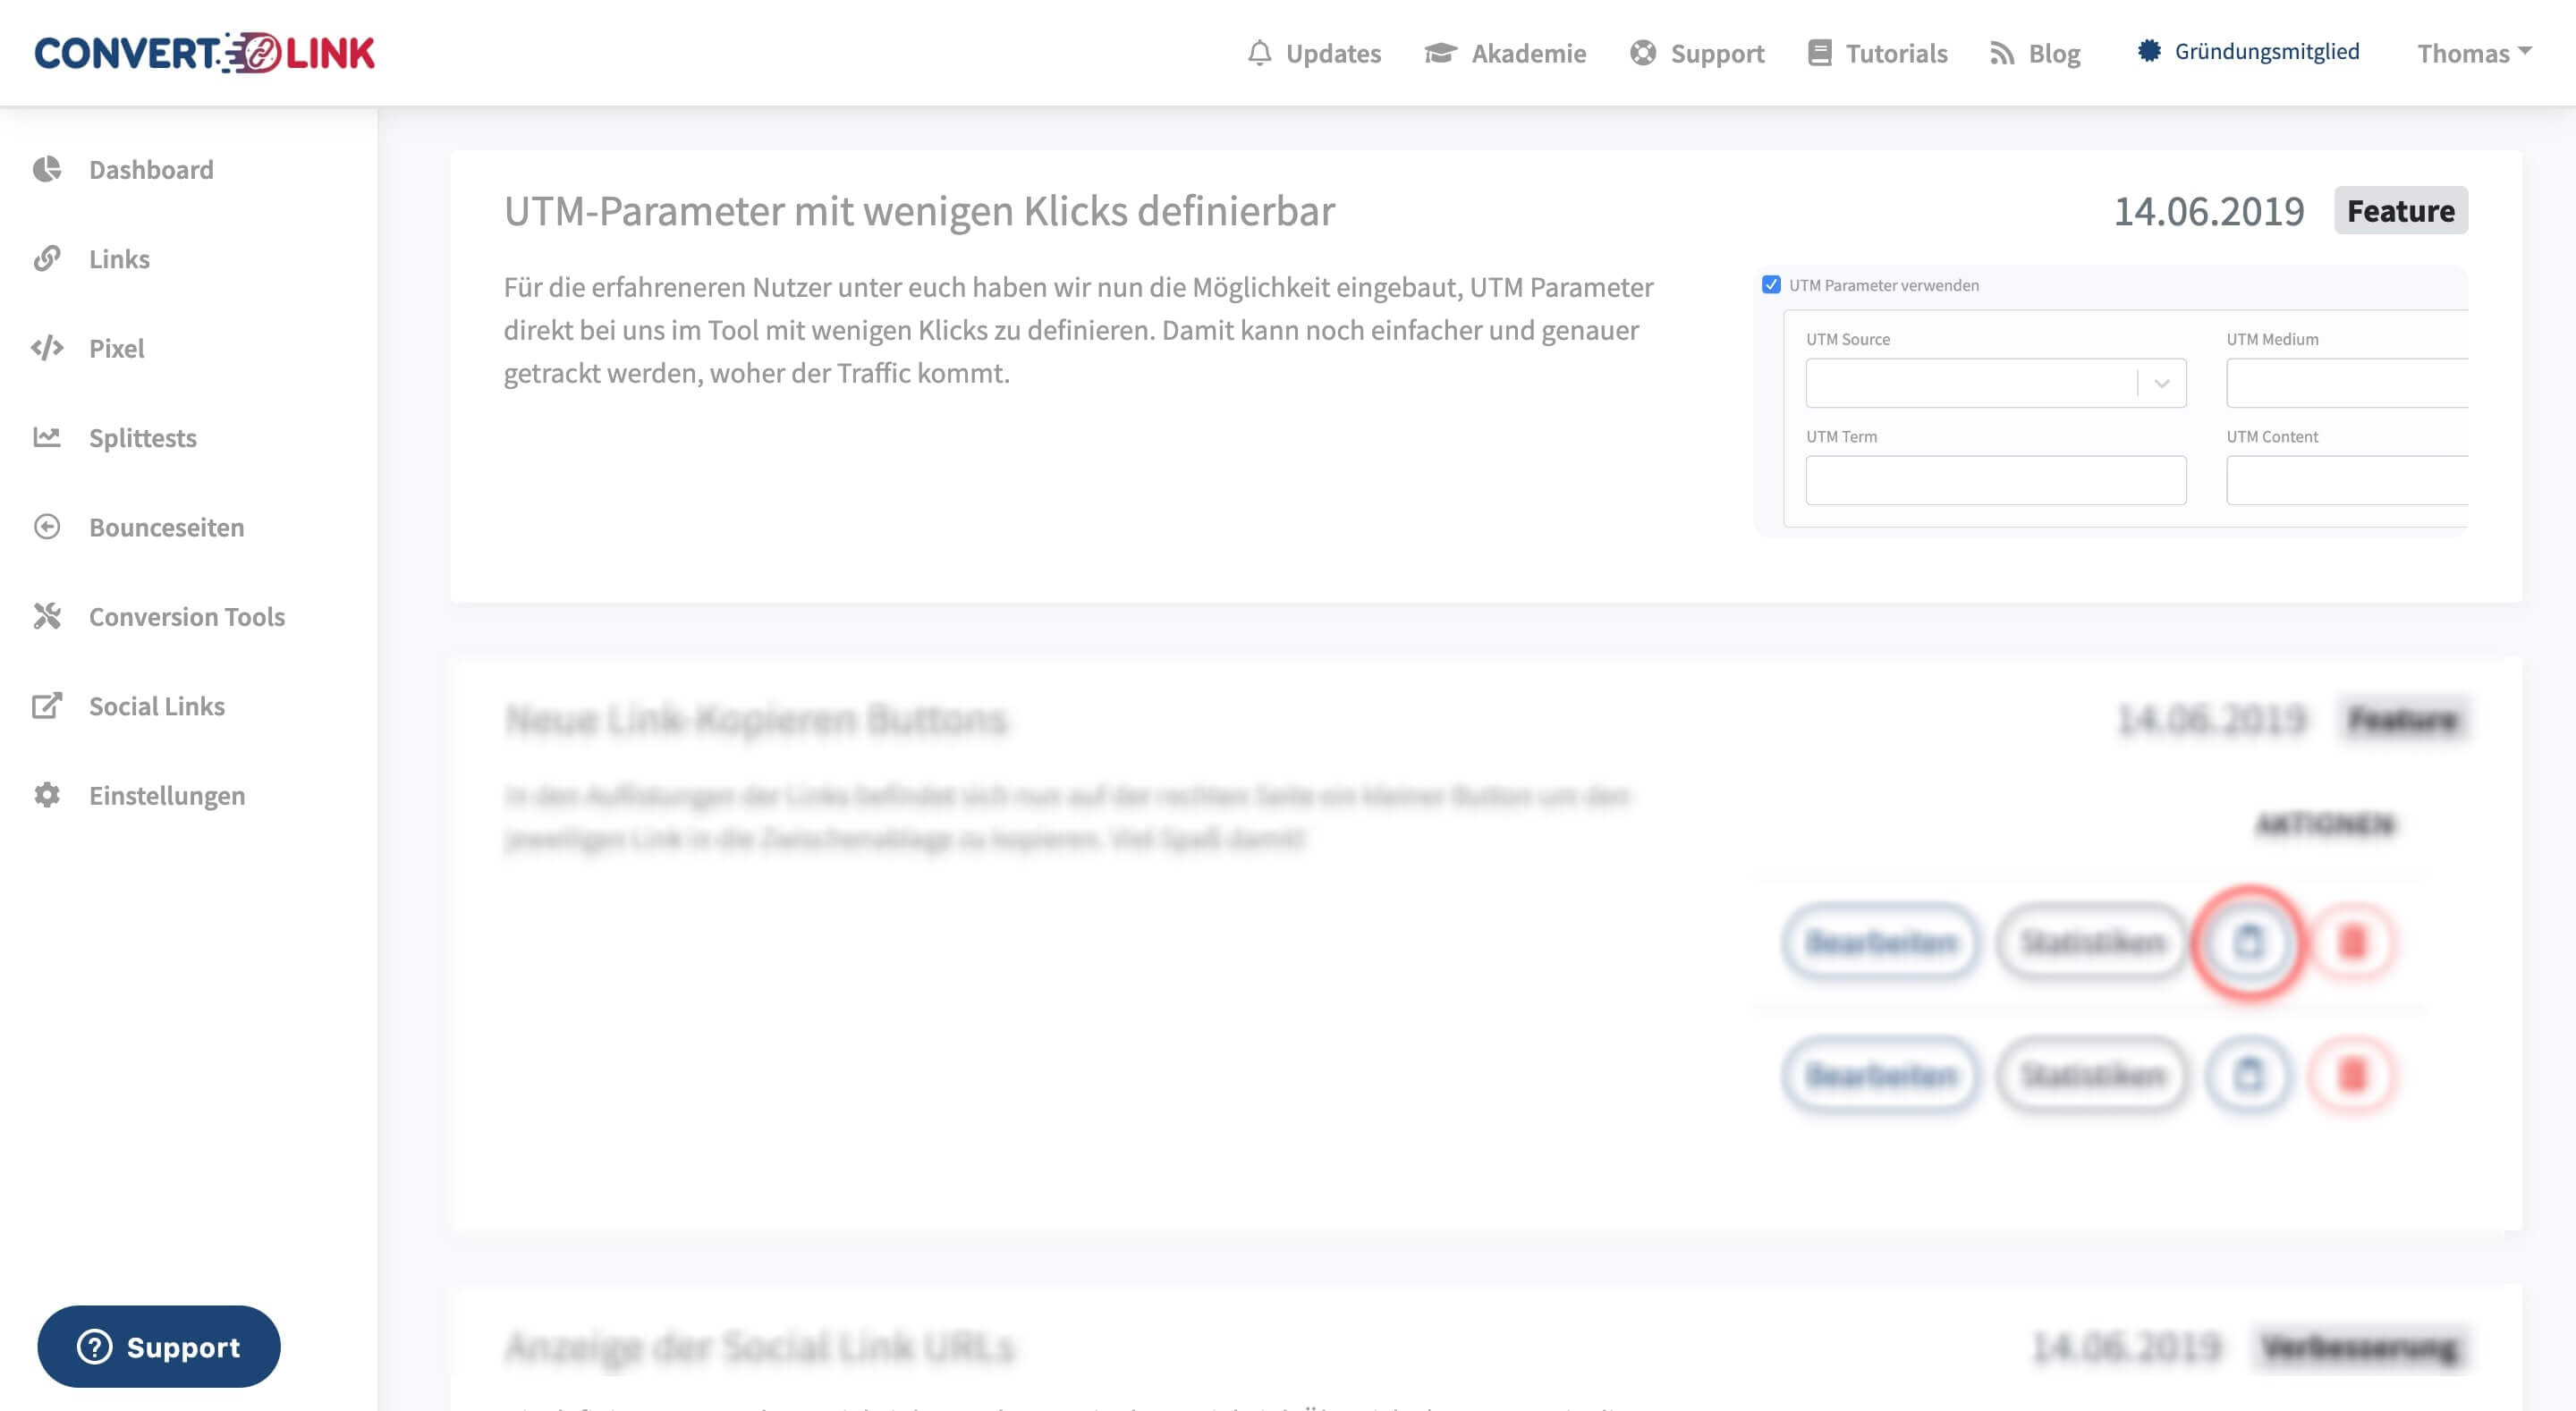
Task: Click the Social Links external-link icon
Action: point(47,706)
